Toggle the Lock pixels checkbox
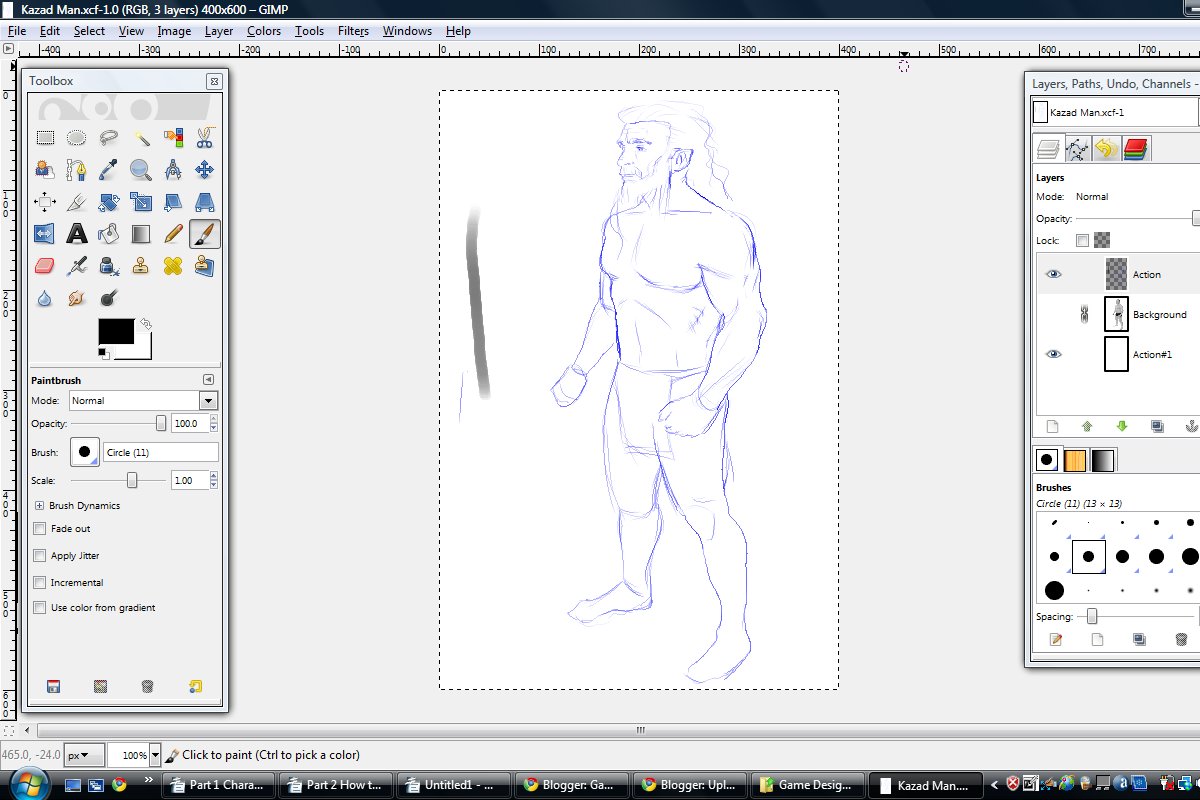This screenshot has width=1200, height=800. pyautogui.click(x=1082, y=241)
